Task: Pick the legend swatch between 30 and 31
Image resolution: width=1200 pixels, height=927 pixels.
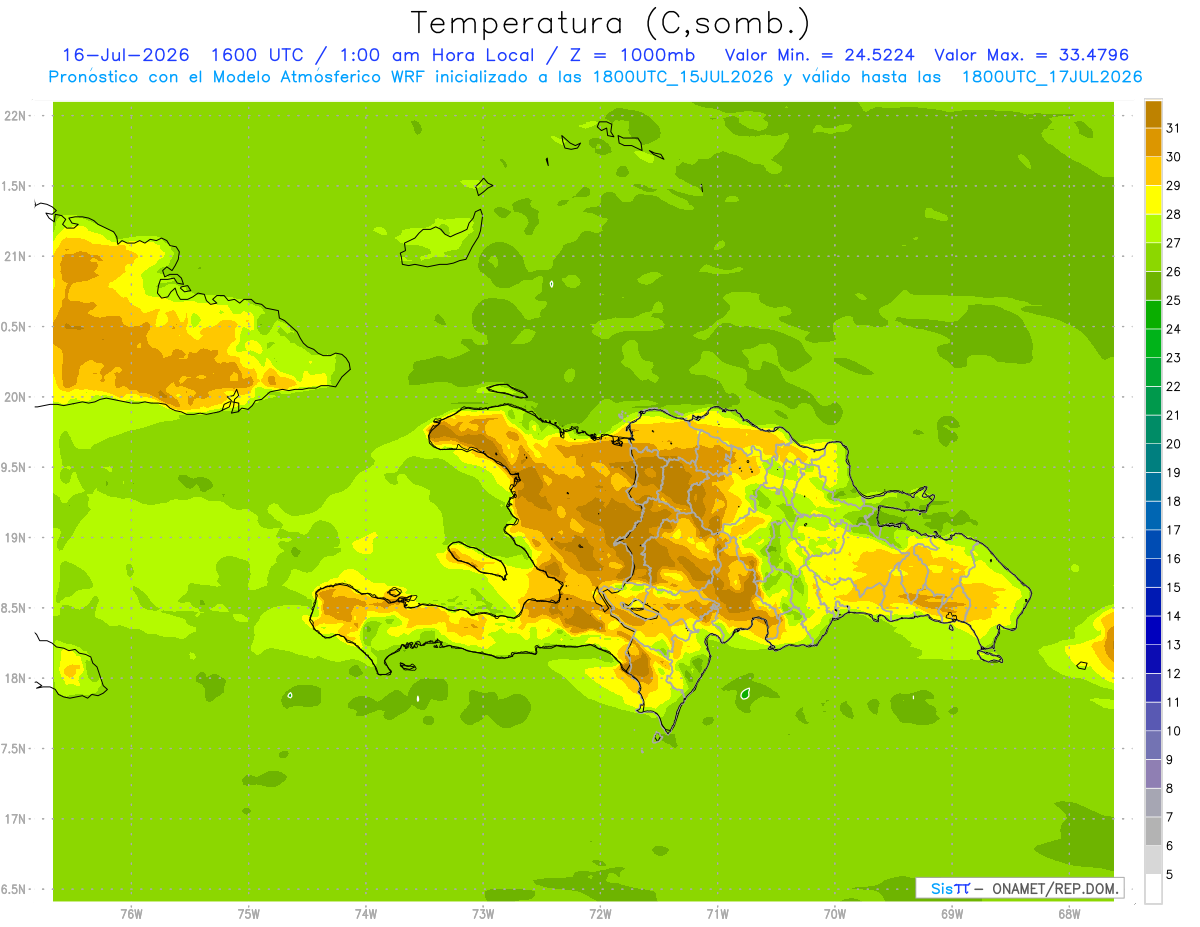Action: coord(1153,142)
